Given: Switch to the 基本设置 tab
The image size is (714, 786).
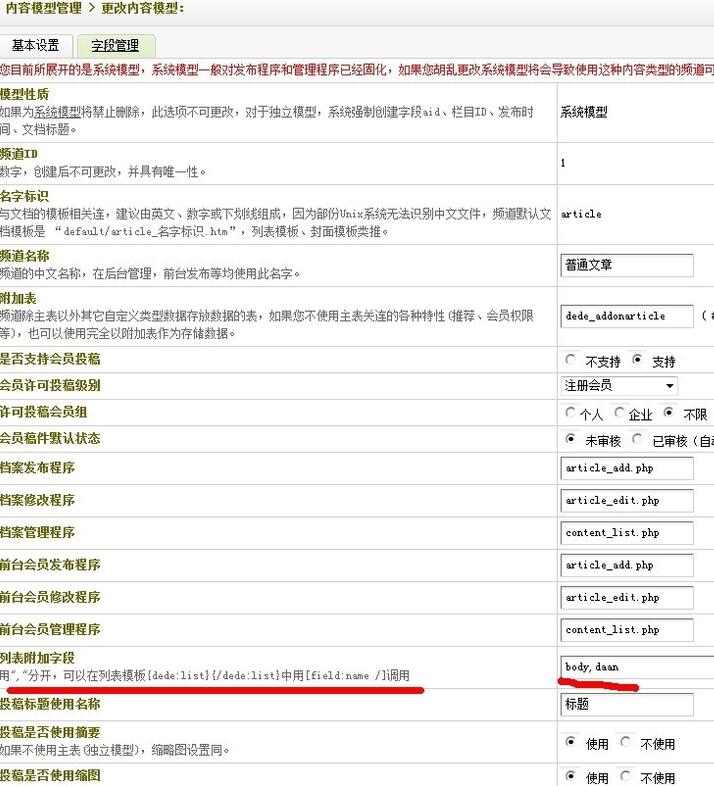Looking at the screenshot, I should [x=36, y=46].
